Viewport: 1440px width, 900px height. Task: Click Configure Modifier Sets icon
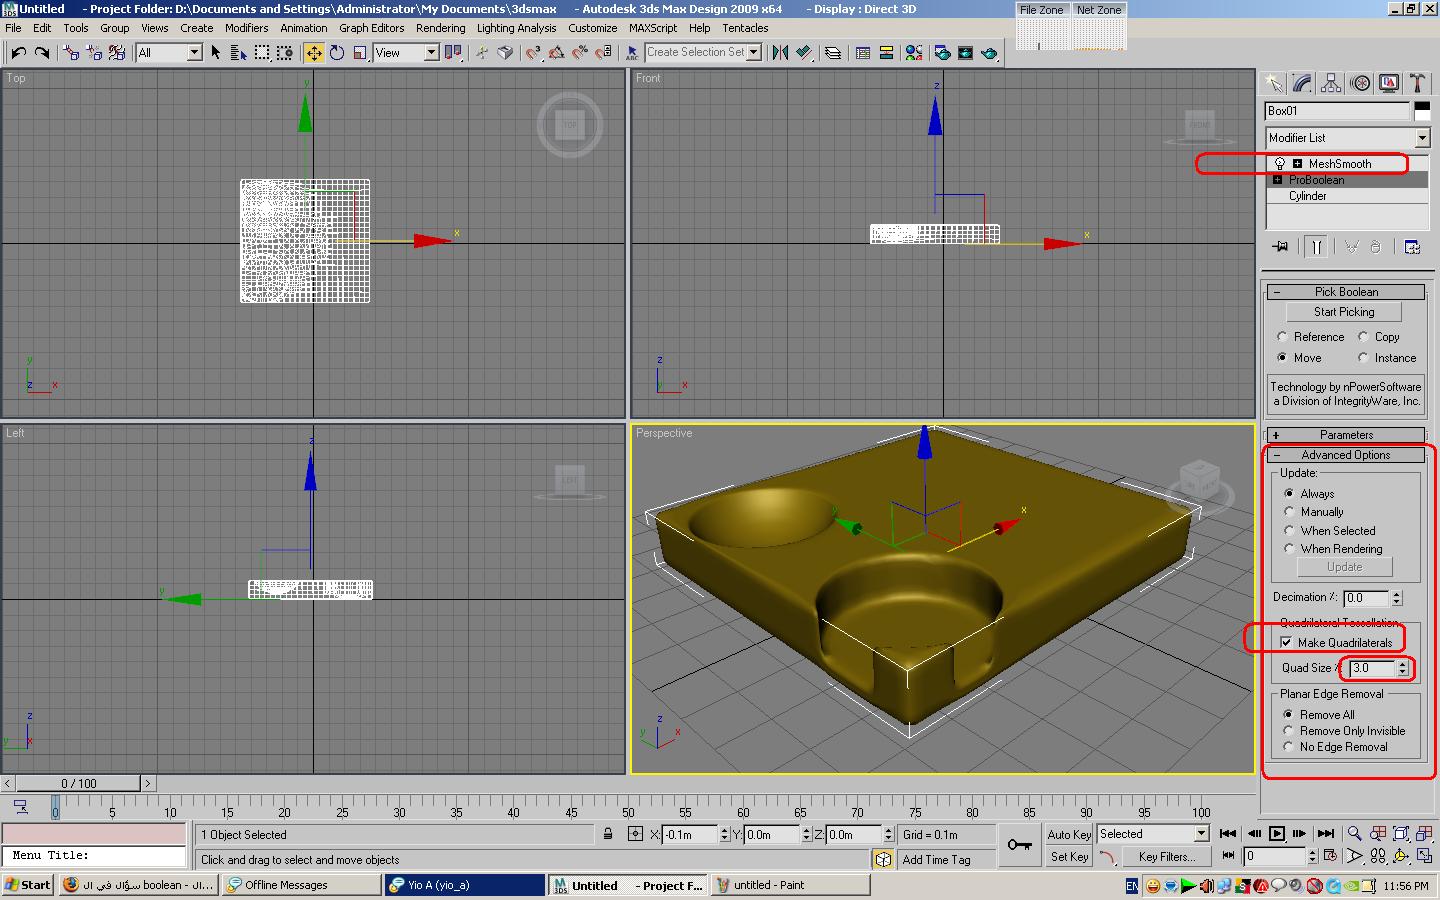(1412, 246)
